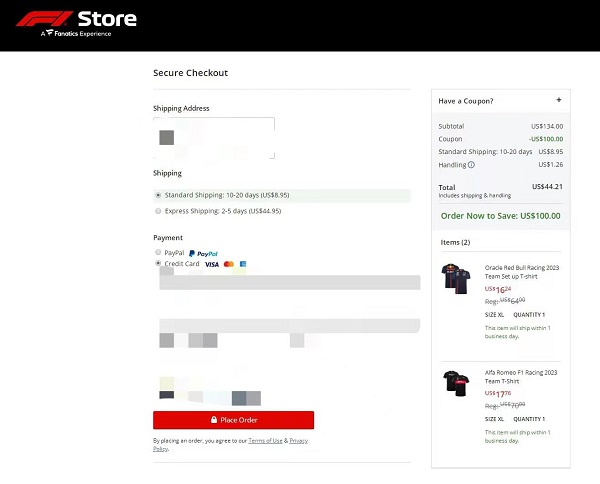
Task: Open the Privacy Policy link
Action: click(298, 440)
